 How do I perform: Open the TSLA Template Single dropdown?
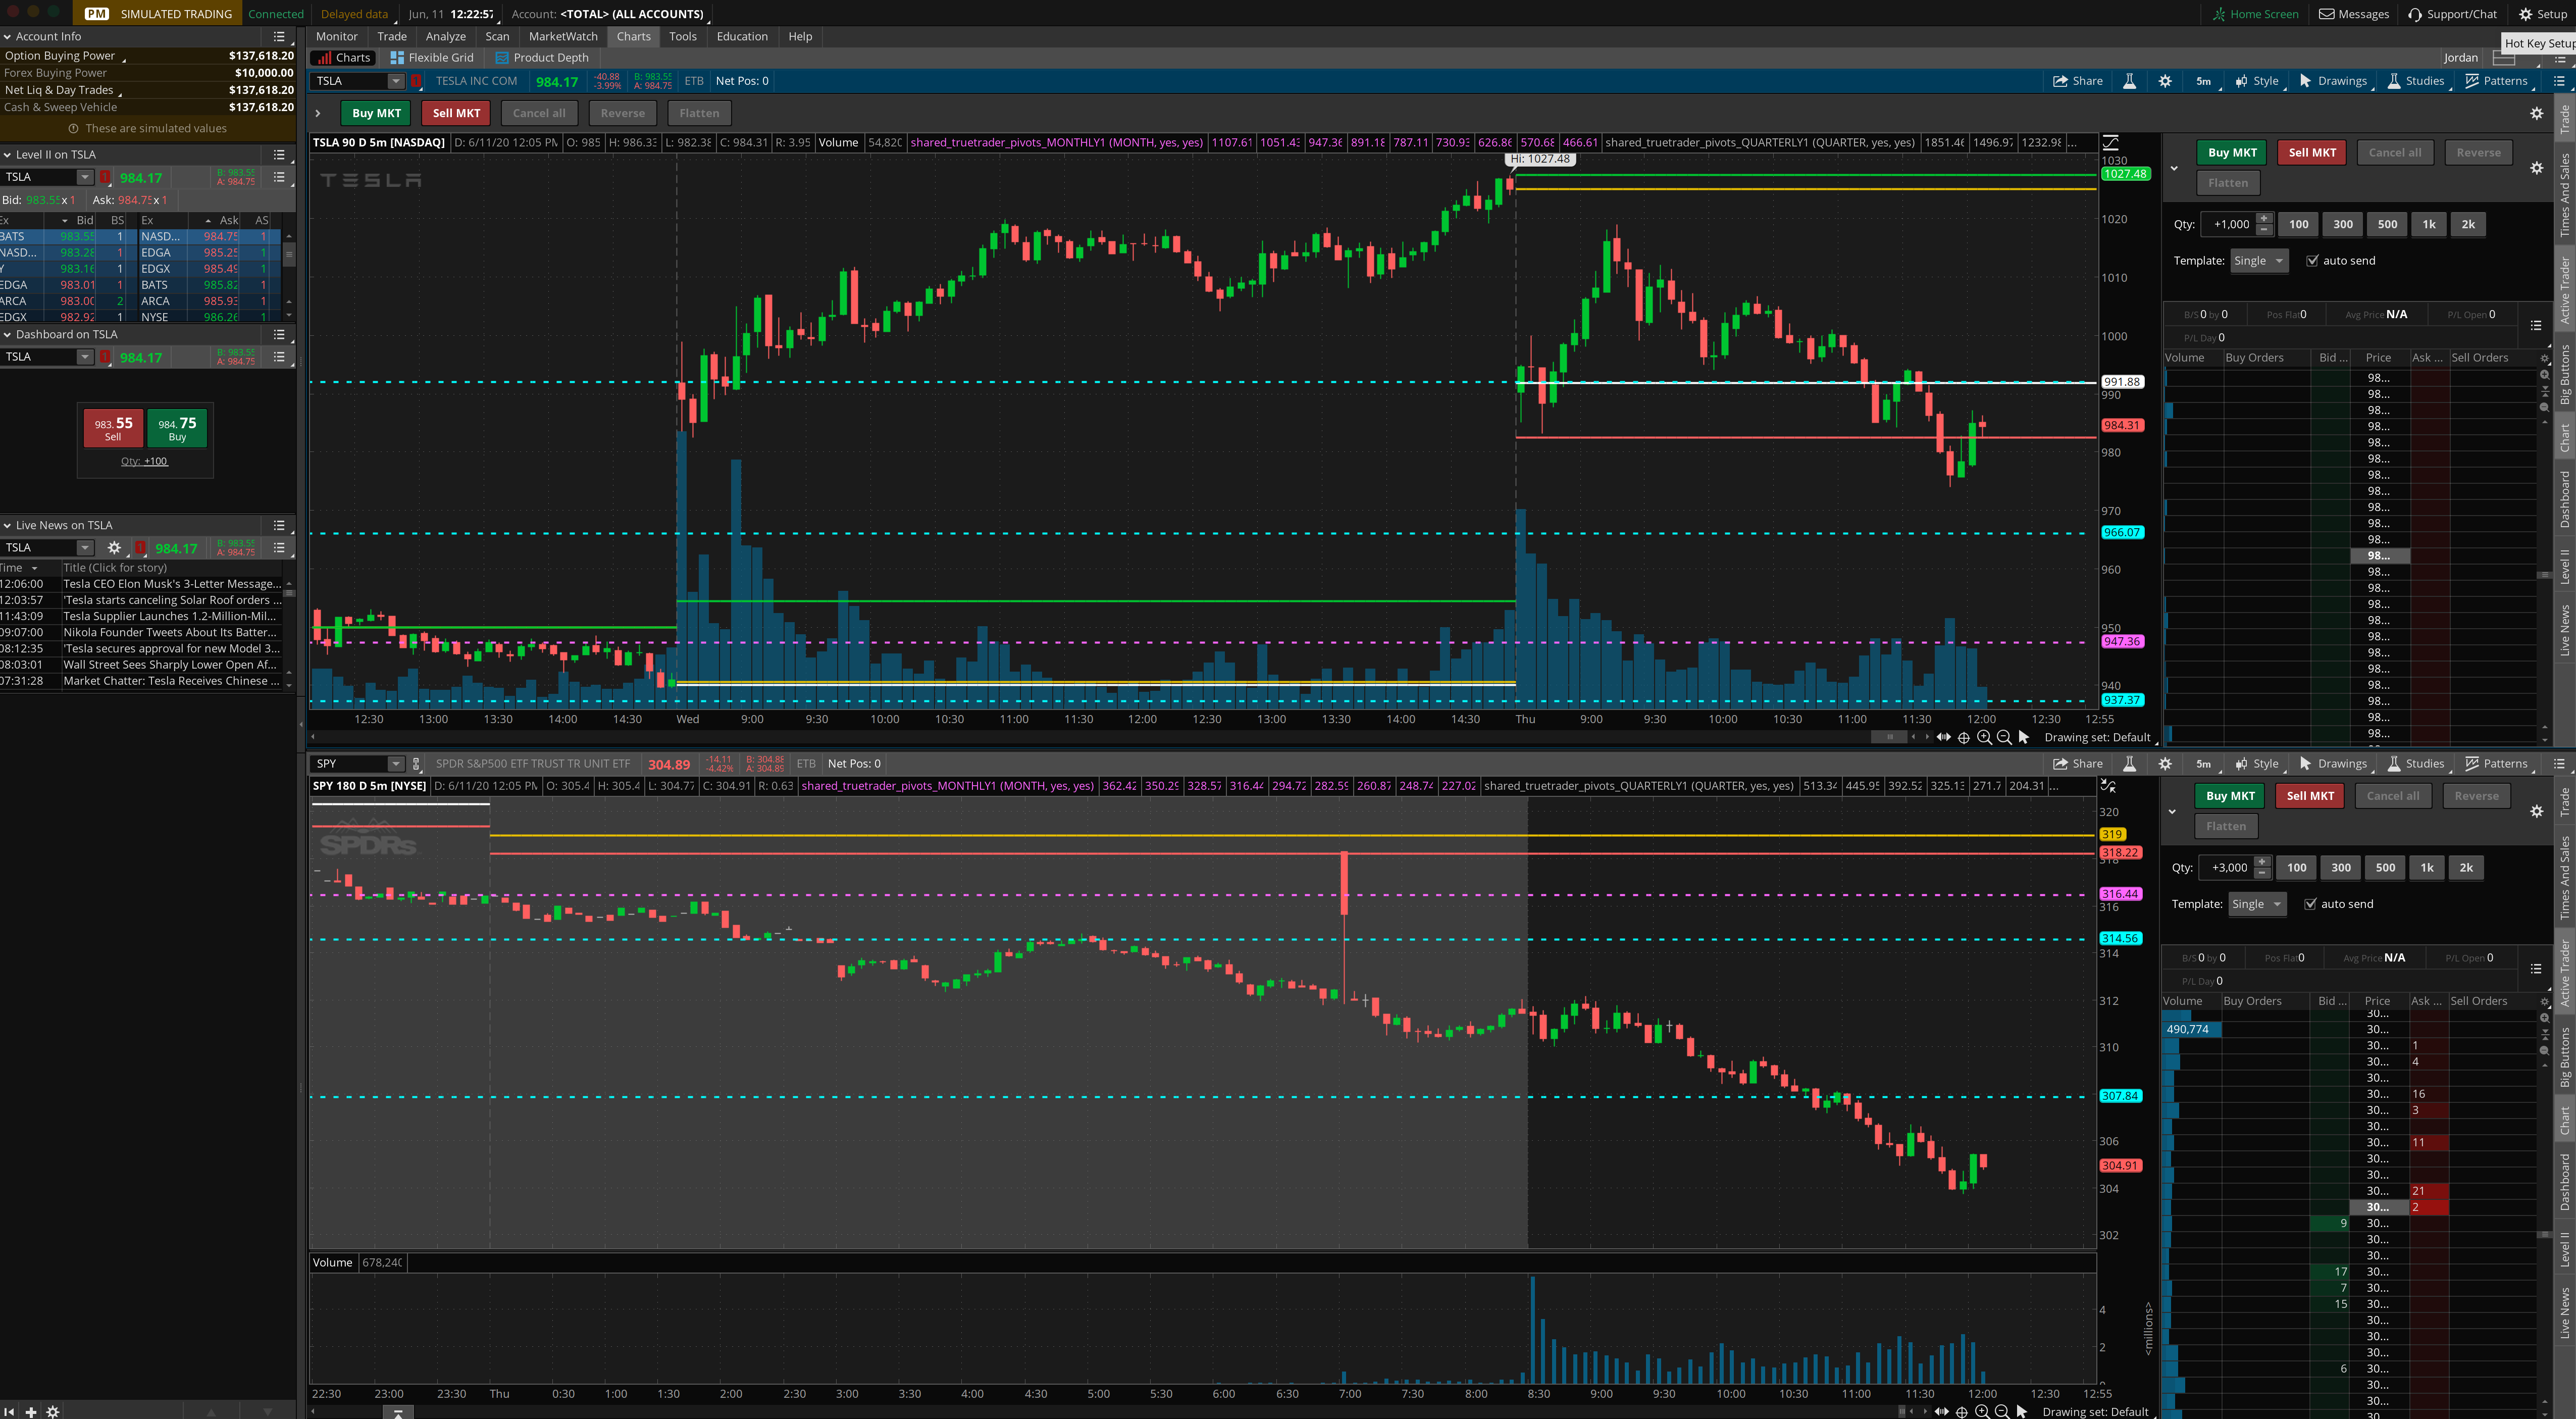point(2259,261)
